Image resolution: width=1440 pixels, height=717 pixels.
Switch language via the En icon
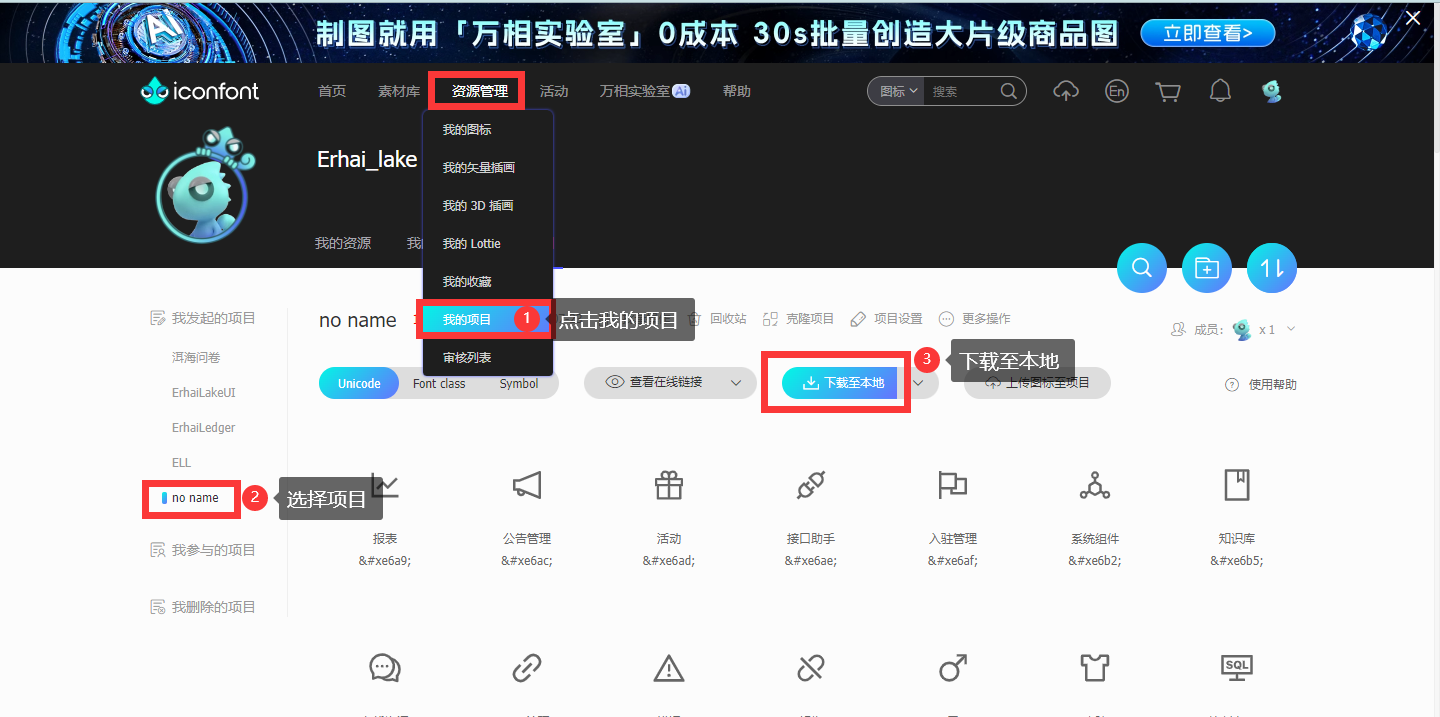click(x=1117, y=91)
